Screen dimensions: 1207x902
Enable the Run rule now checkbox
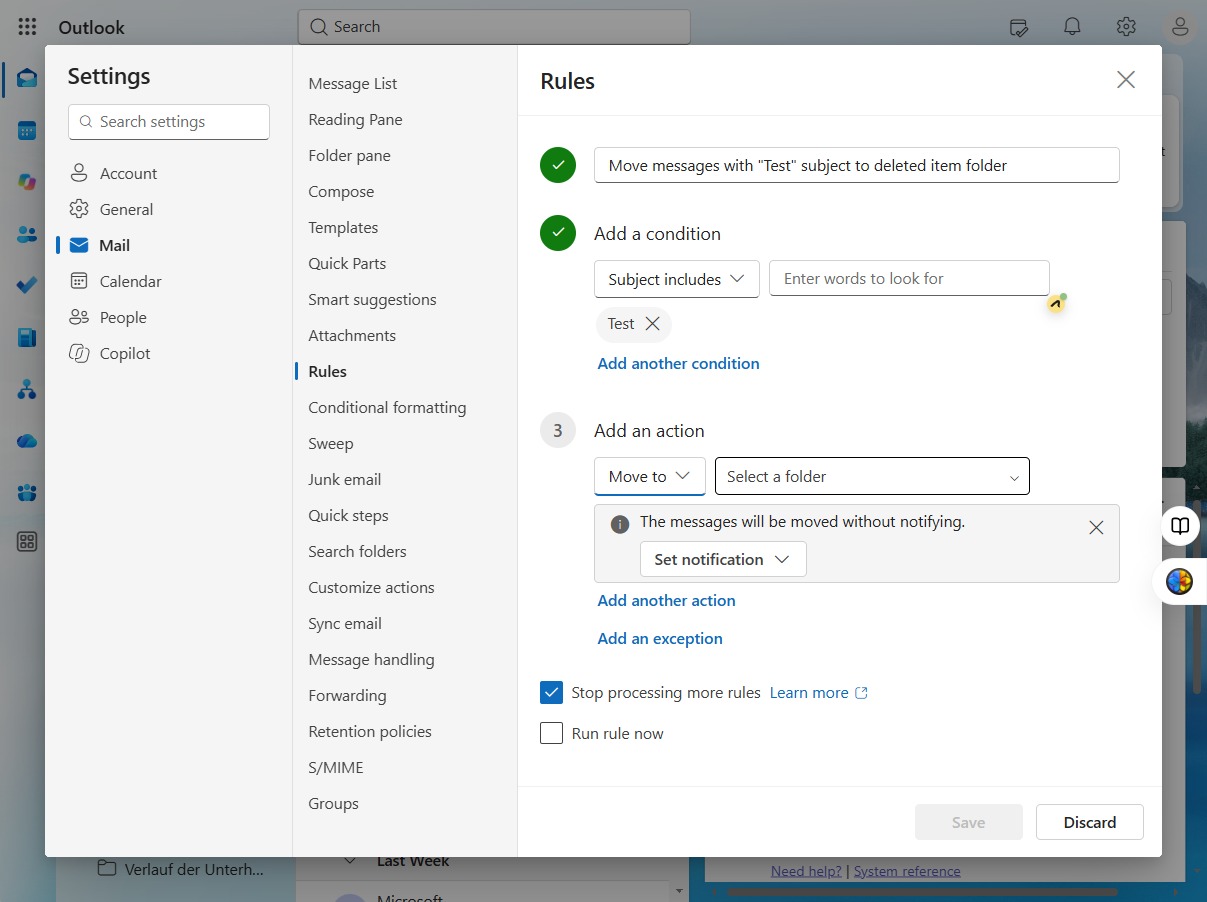coord(551,733)
